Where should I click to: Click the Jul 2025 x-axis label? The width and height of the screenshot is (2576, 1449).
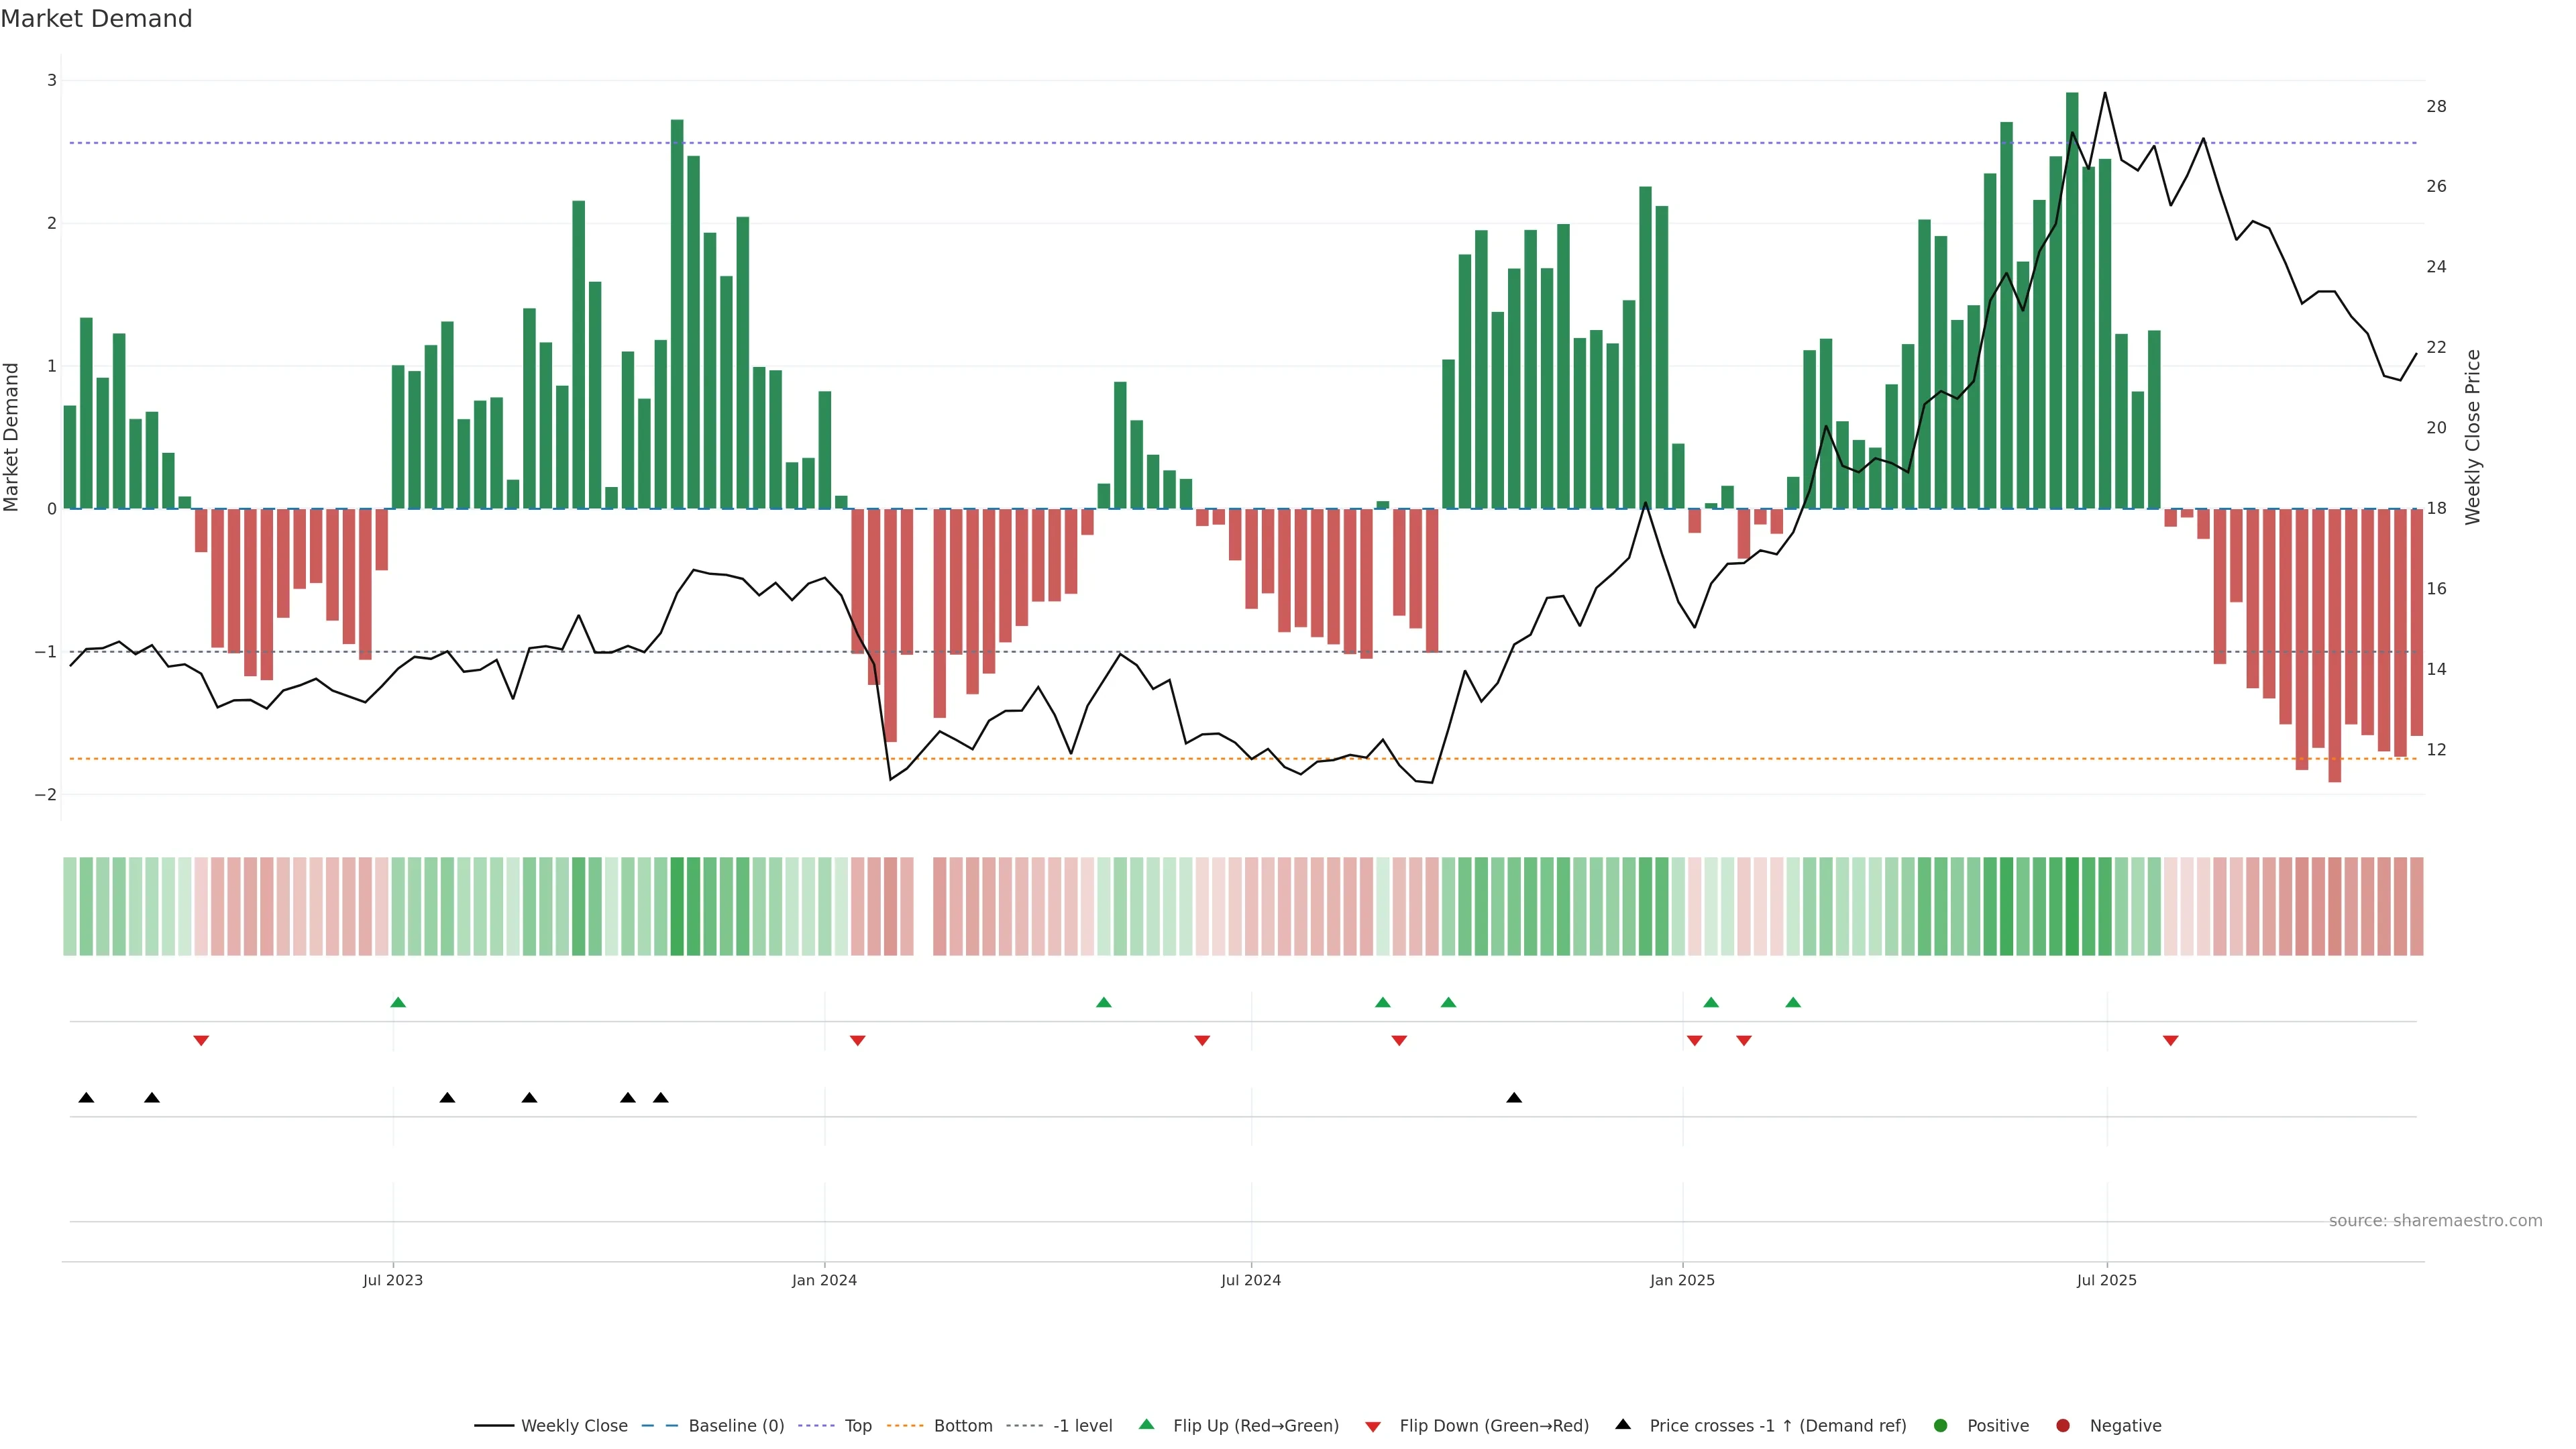[2106, 1280]
